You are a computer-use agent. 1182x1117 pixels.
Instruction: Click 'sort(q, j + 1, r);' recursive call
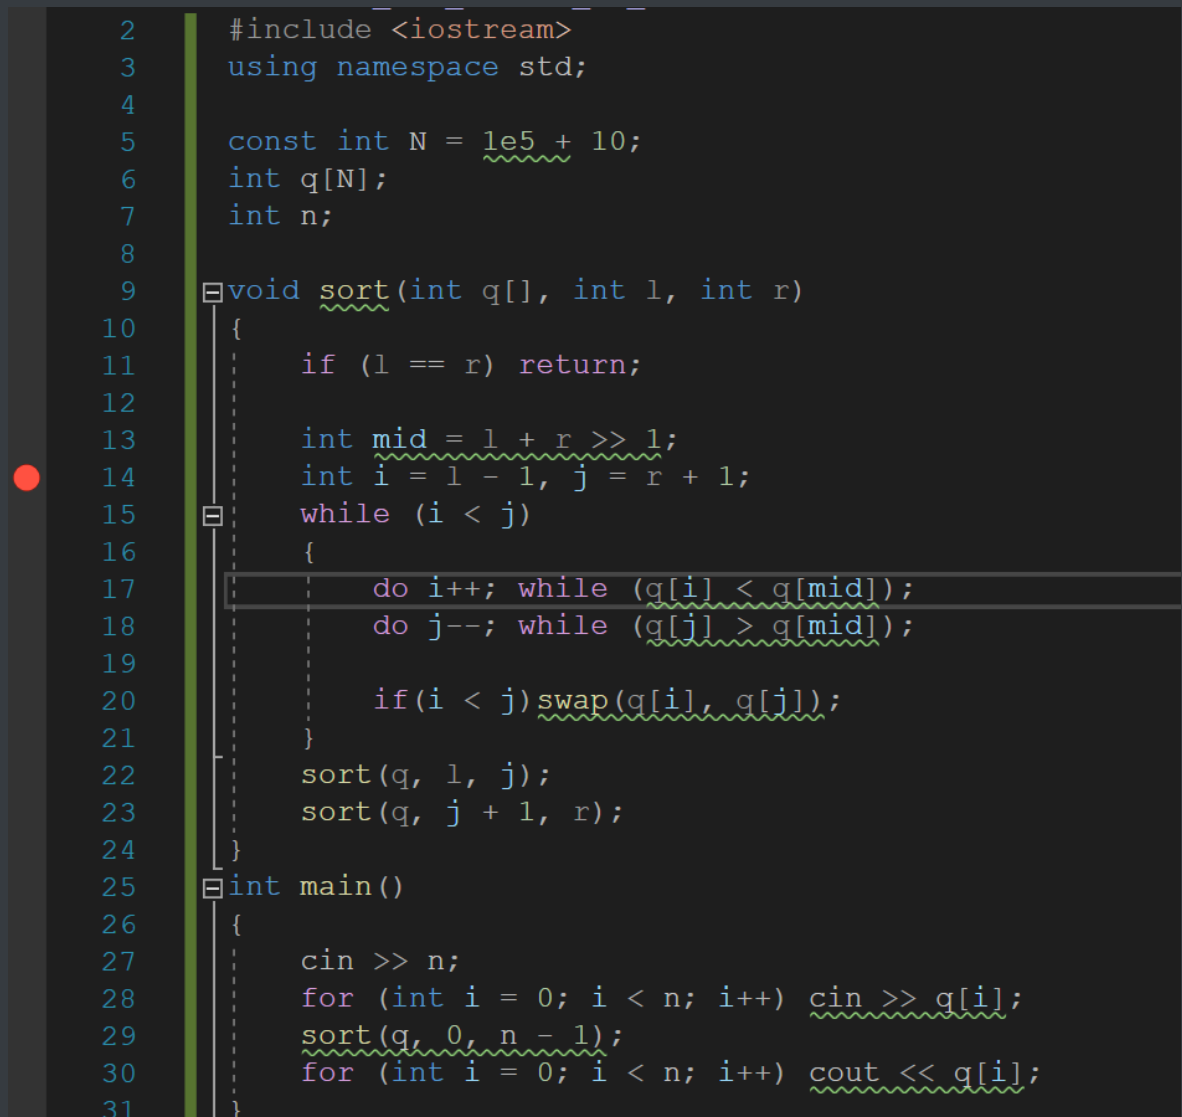[x=462, y=813]
